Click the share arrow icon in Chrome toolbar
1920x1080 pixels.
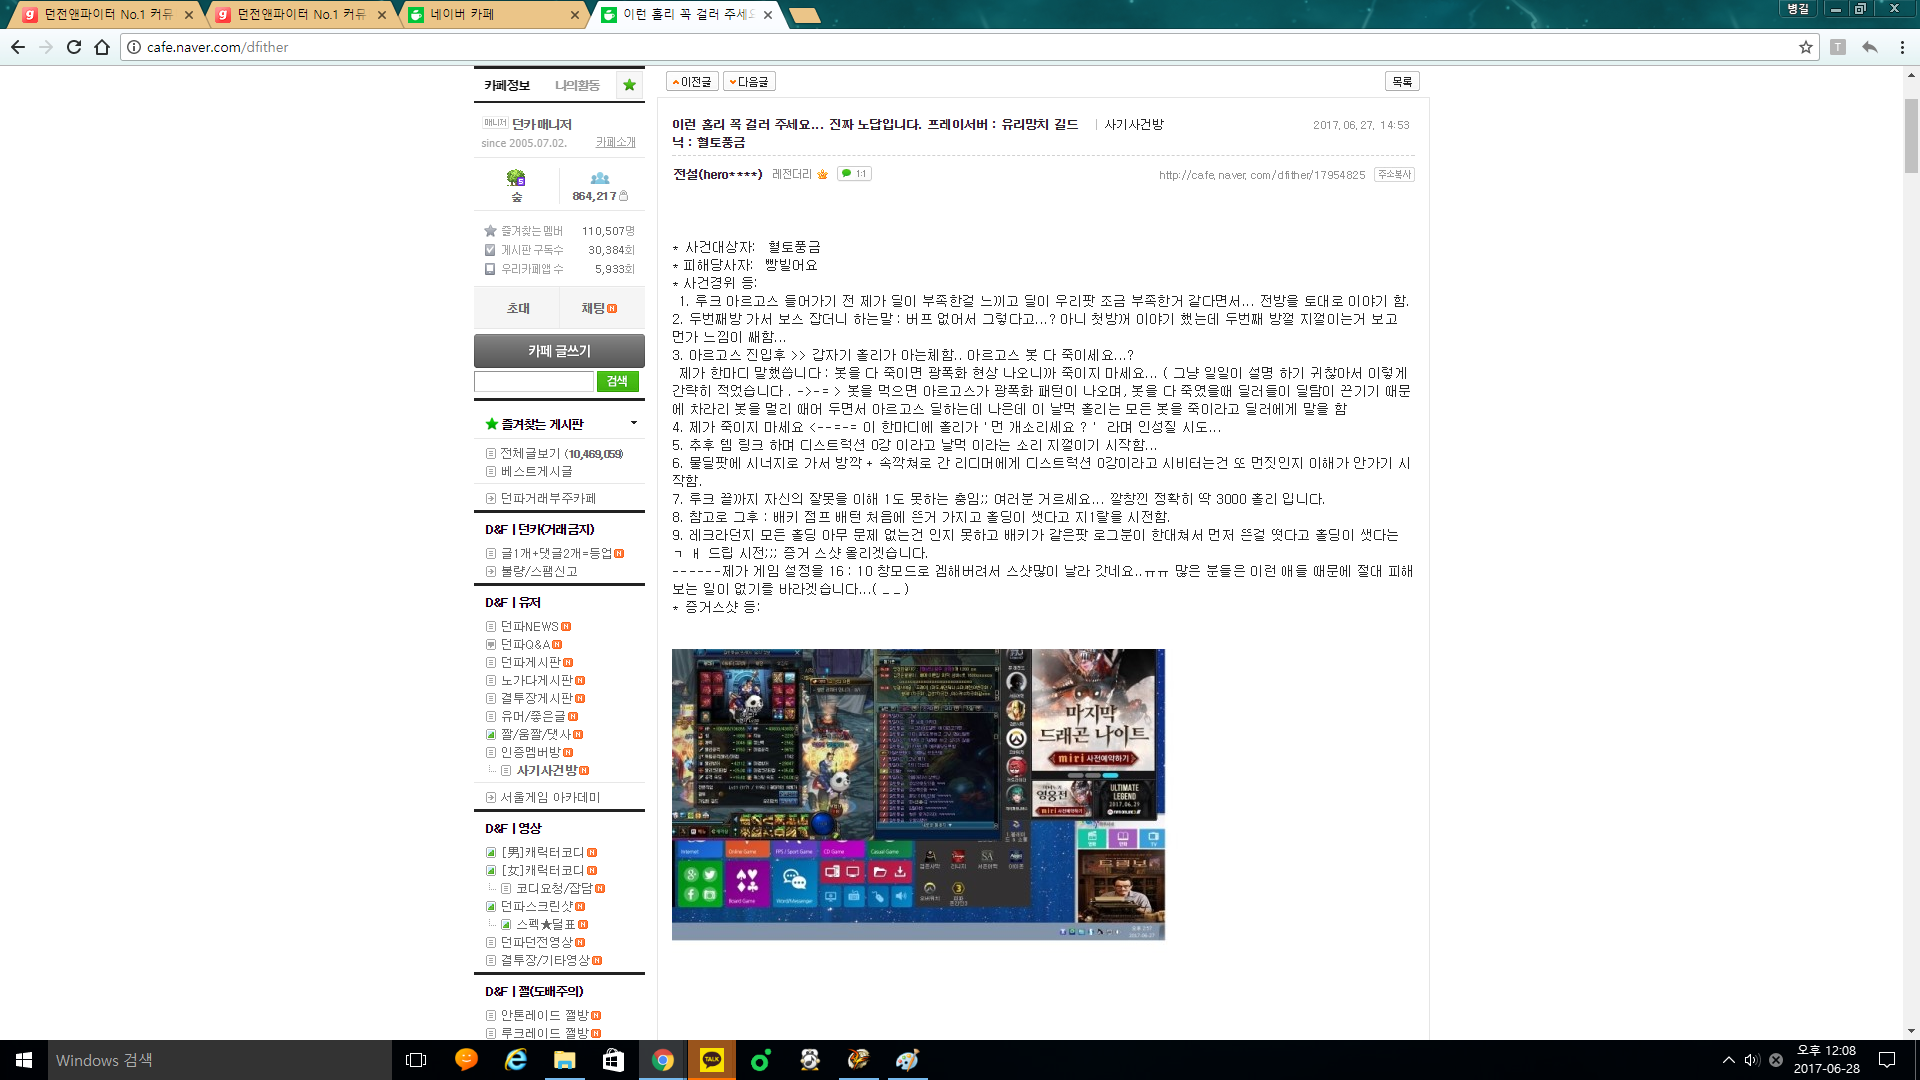(1870, 47)
